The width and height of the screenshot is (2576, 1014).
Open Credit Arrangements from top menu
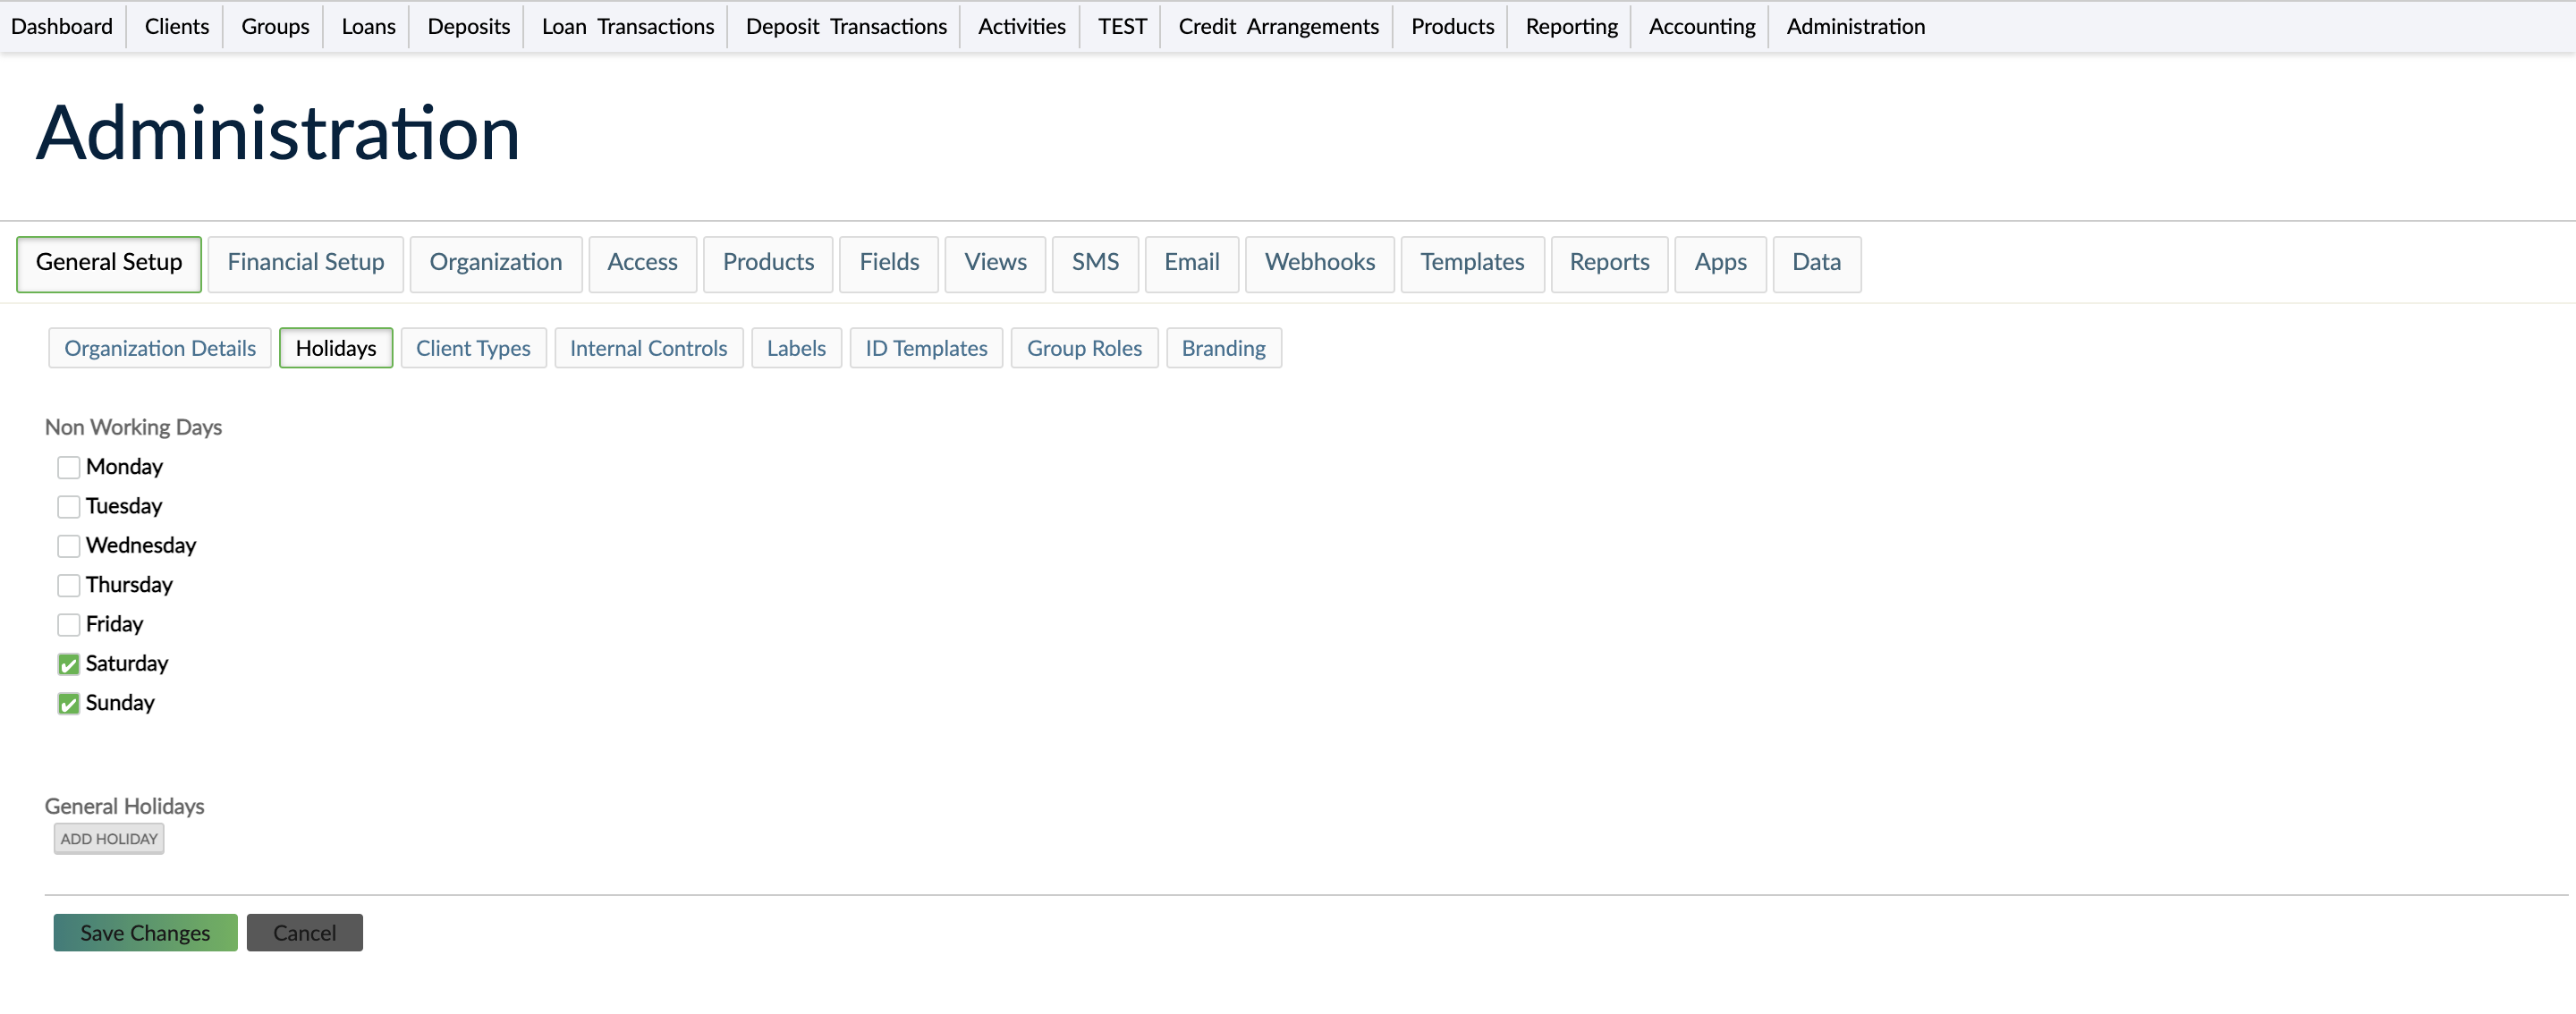[x=1278, y=27]
